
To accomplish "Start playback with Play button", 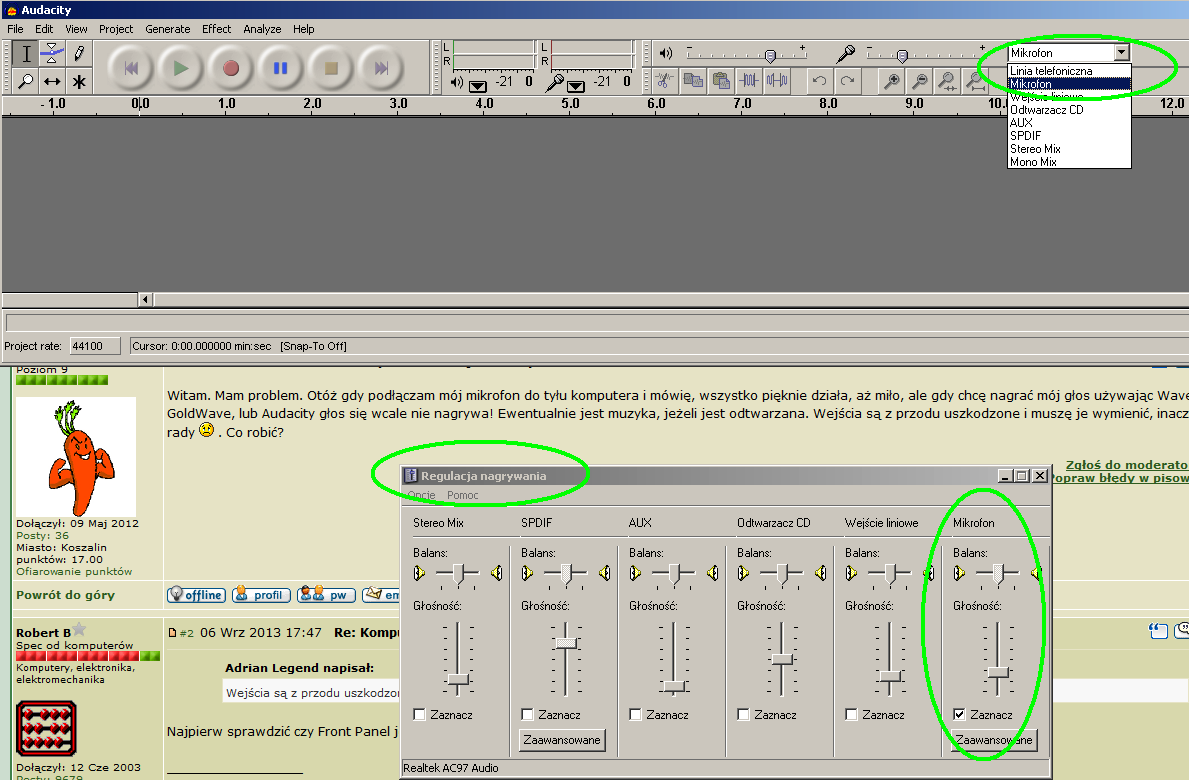I will 181,68.
